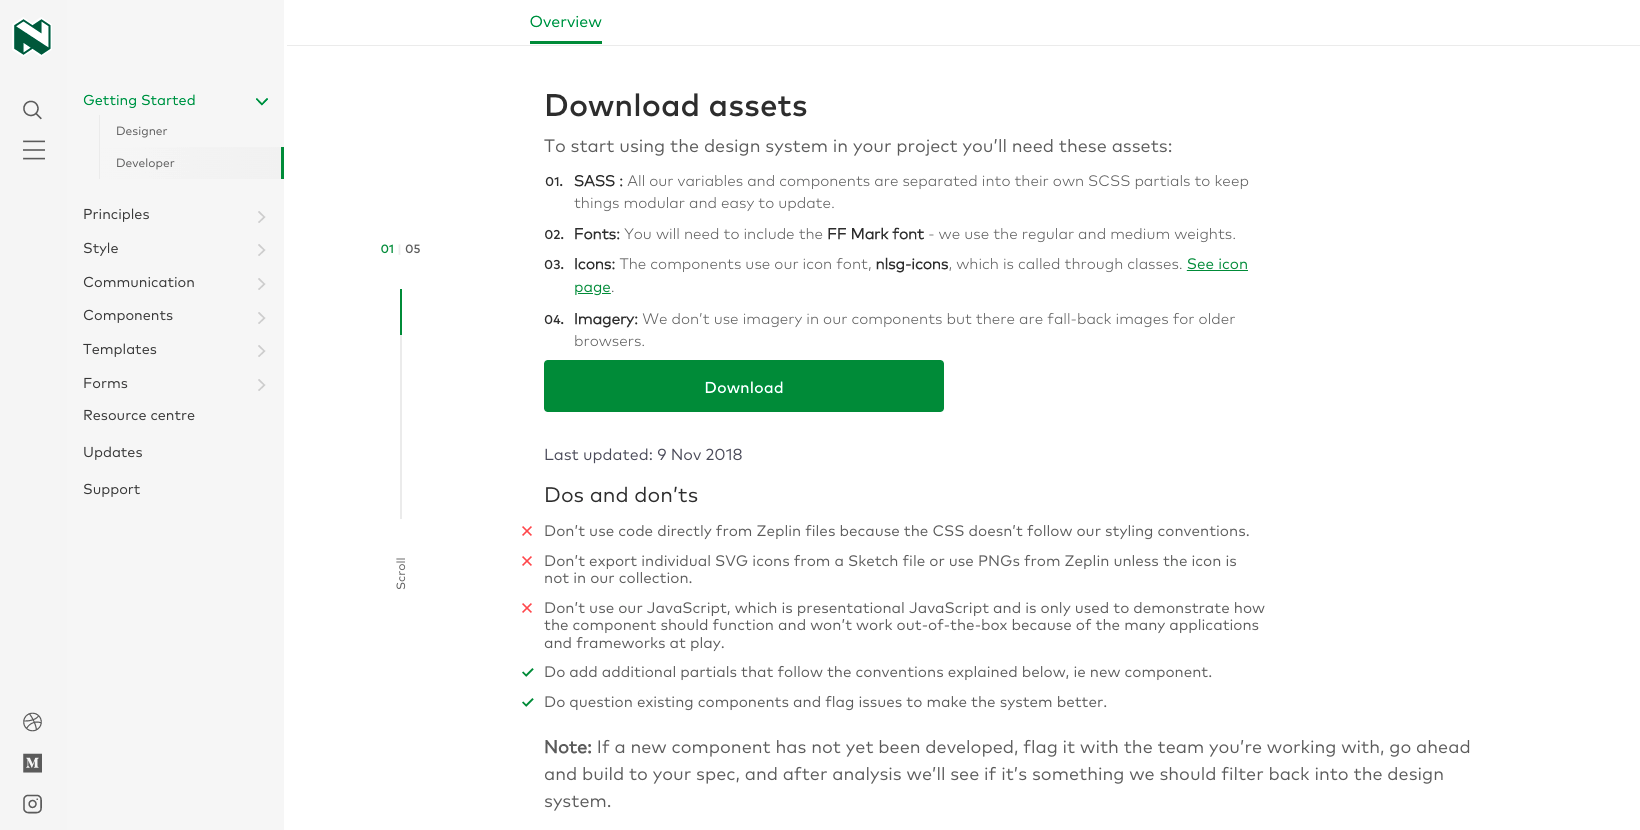Open the Dribbble icon link
Viewport: 1640px width, 830px height.
(x=33, y=722)
